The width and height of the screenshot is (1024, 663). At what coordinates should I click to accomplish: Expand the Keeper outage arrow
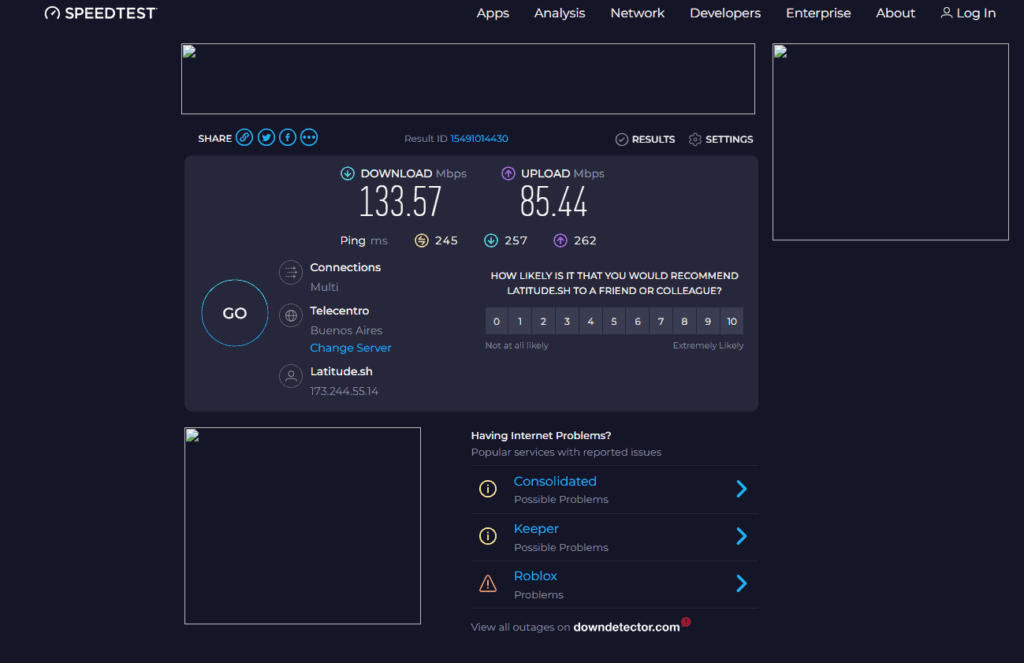tap(741, 536)
